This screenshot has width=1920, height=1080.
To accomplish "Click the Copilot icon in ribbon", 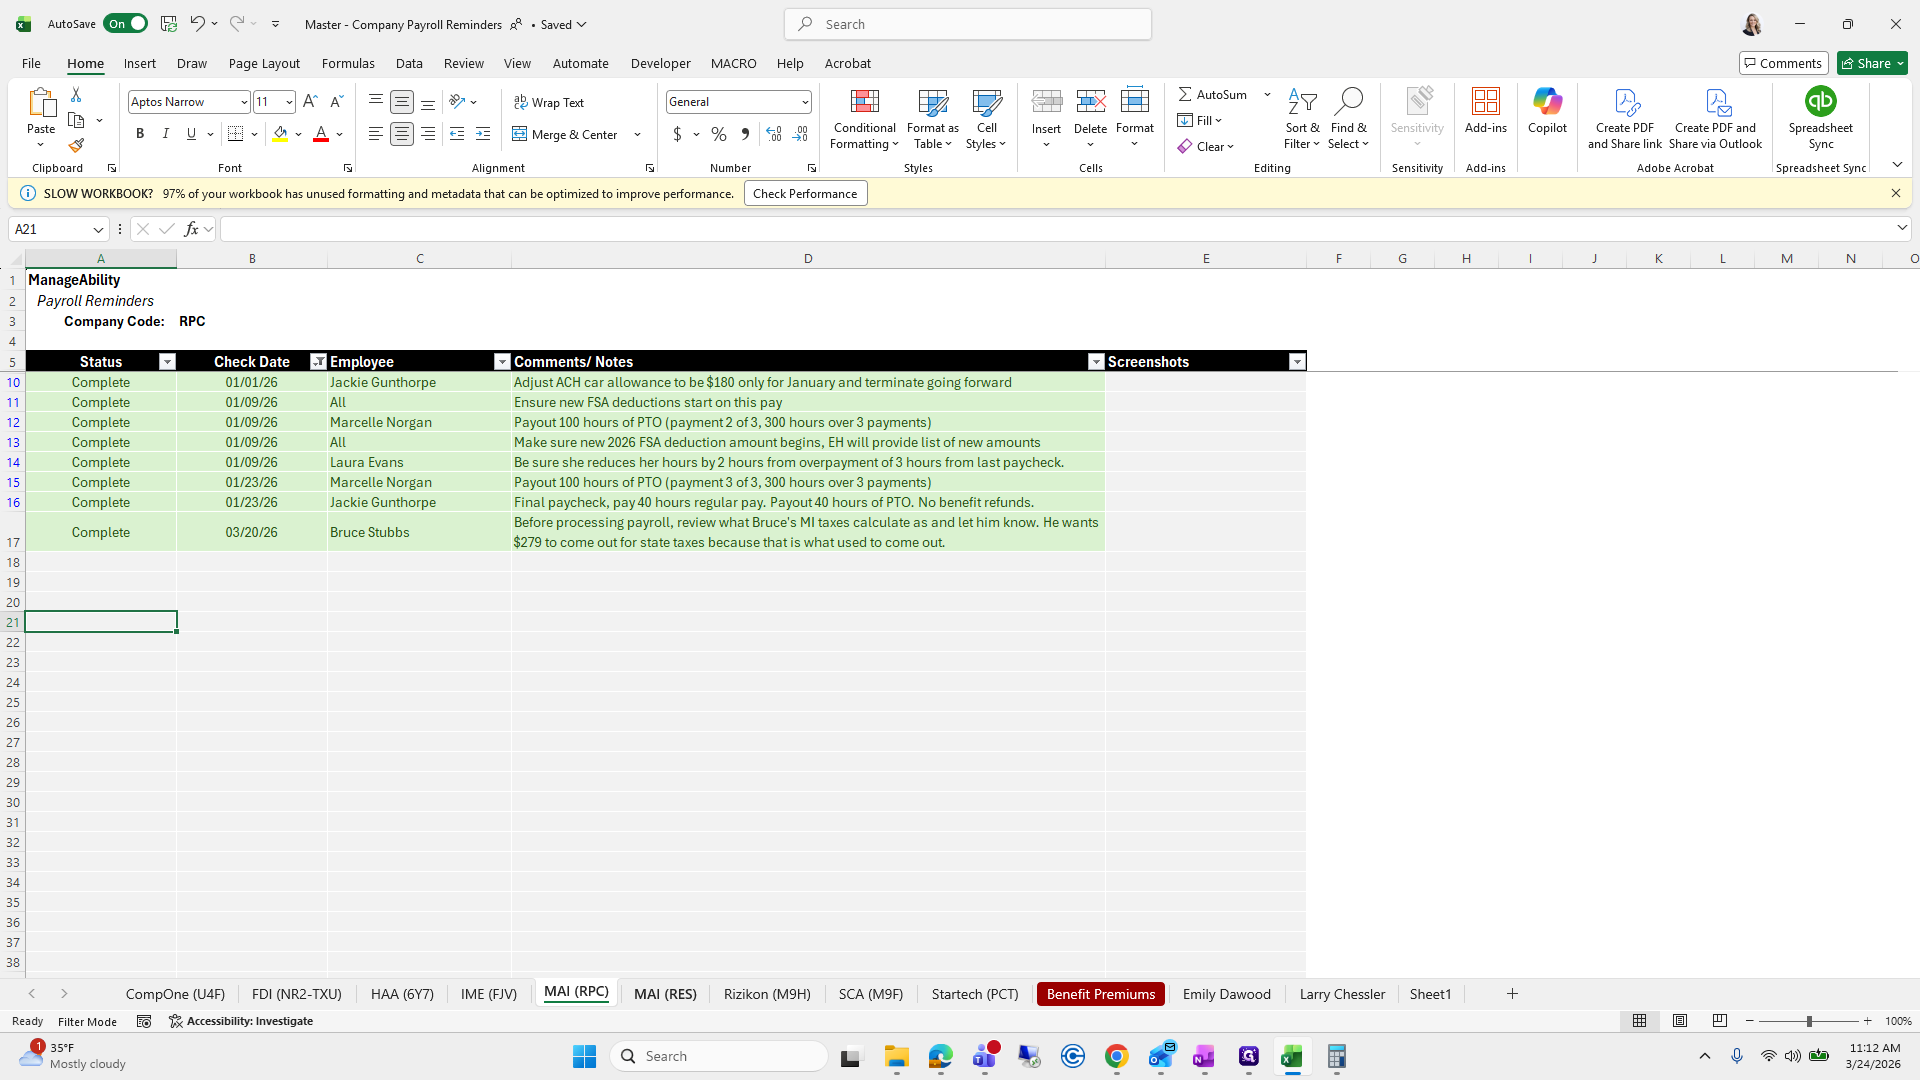I will coord(1546,110).
